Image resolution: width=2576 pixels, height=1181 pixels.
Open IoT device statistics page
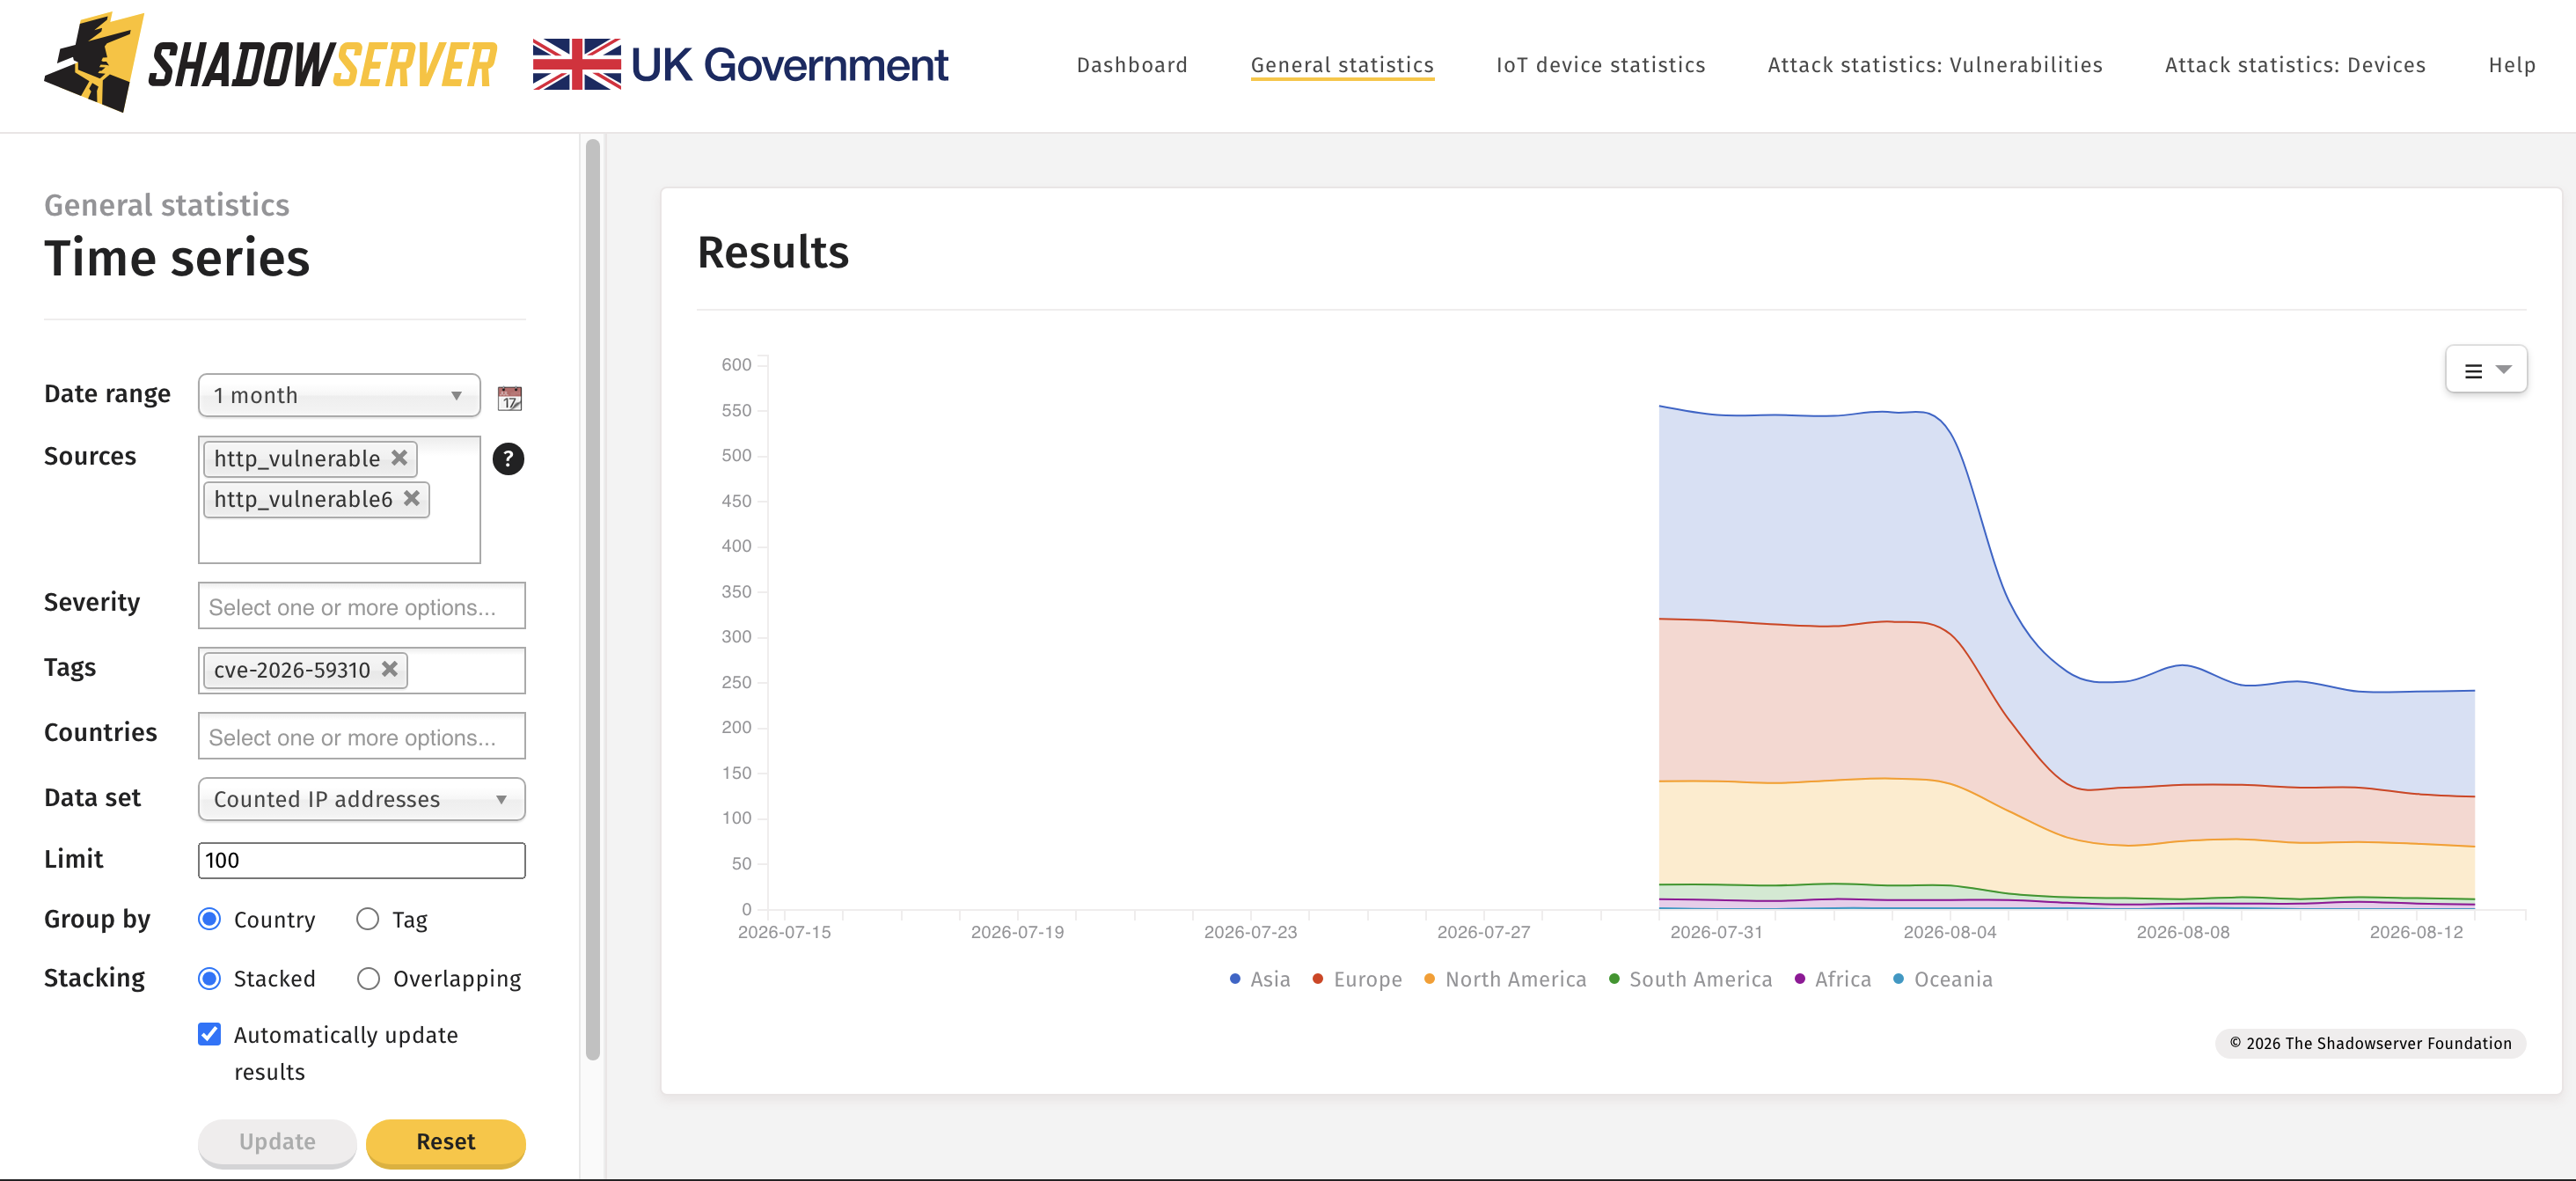1600,65
